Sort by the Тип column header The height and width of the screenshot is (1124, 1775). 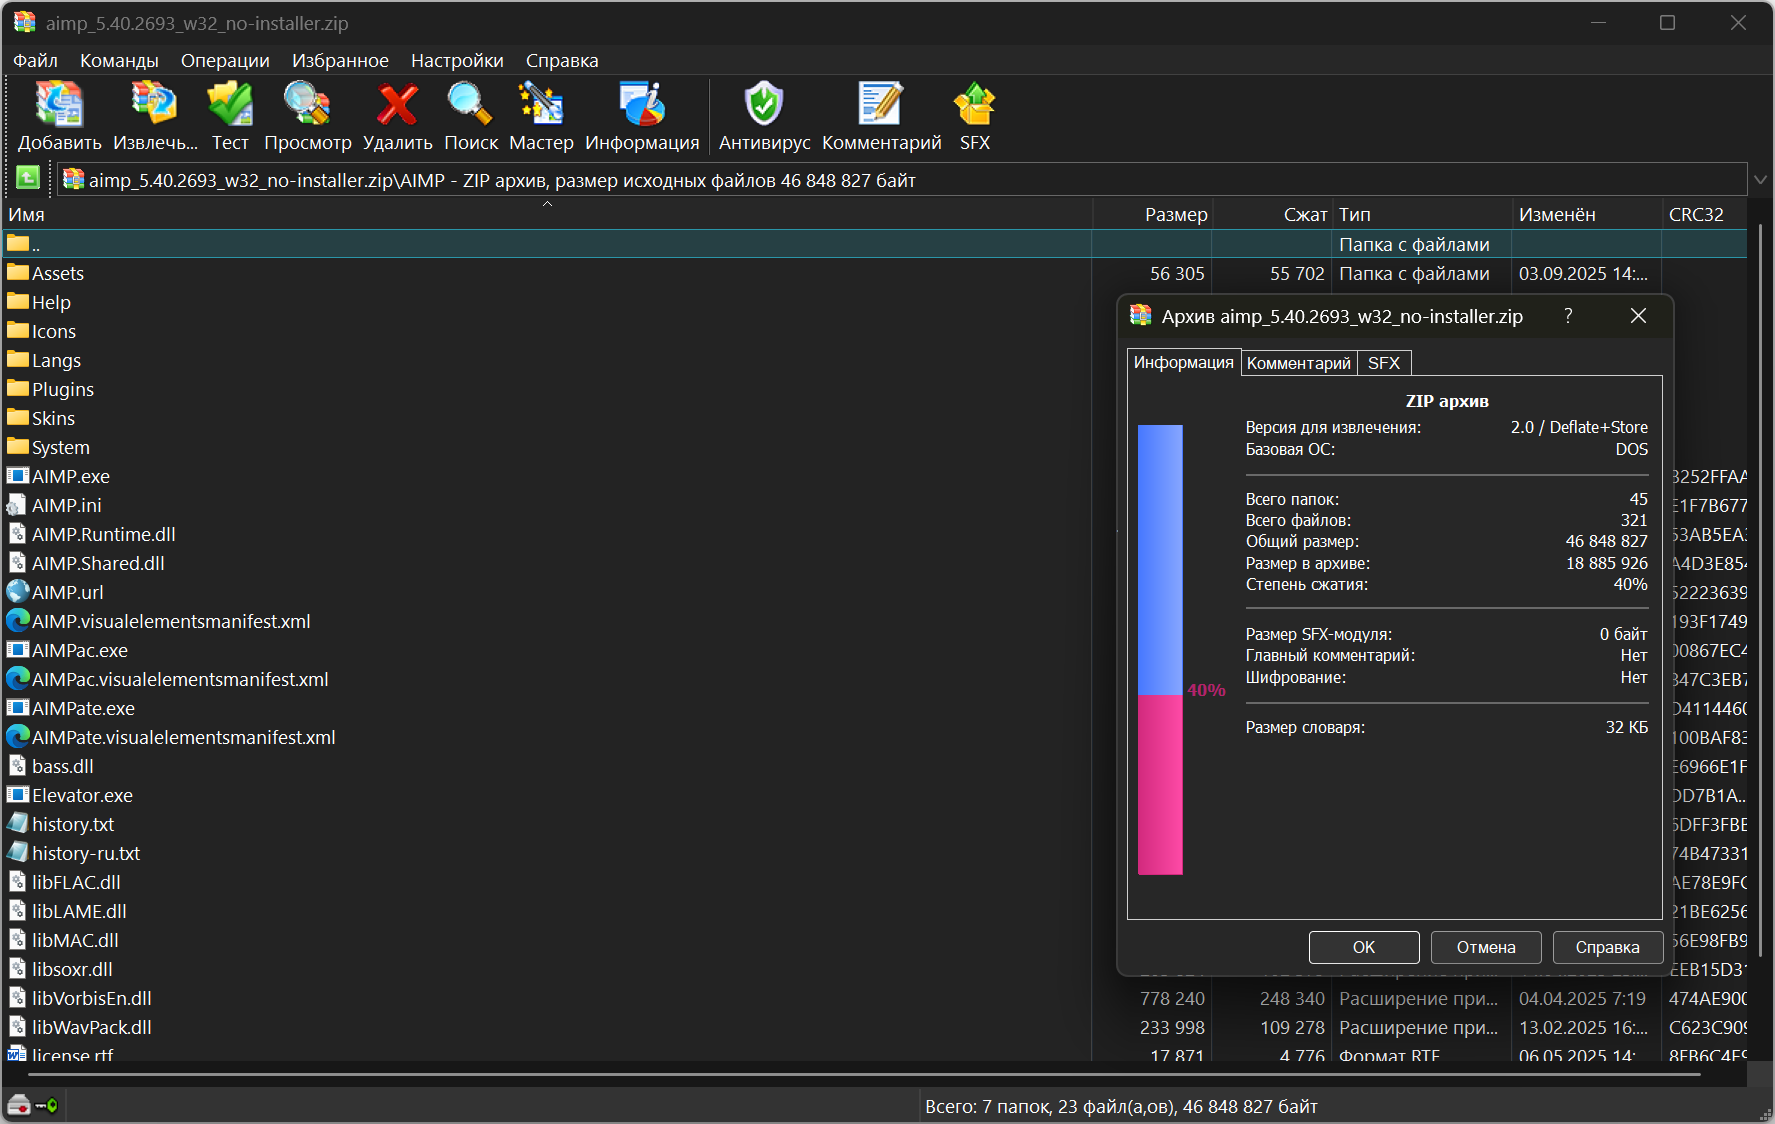1422,214
